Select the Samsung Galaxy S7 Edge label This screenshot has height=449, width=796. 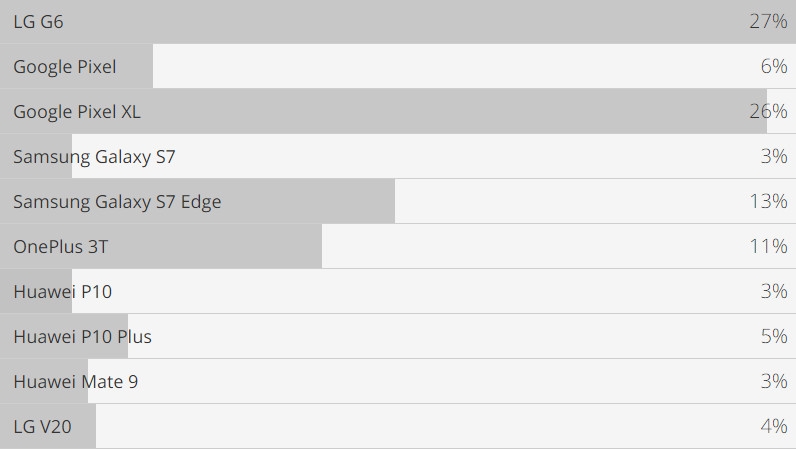tap(117, 202)
